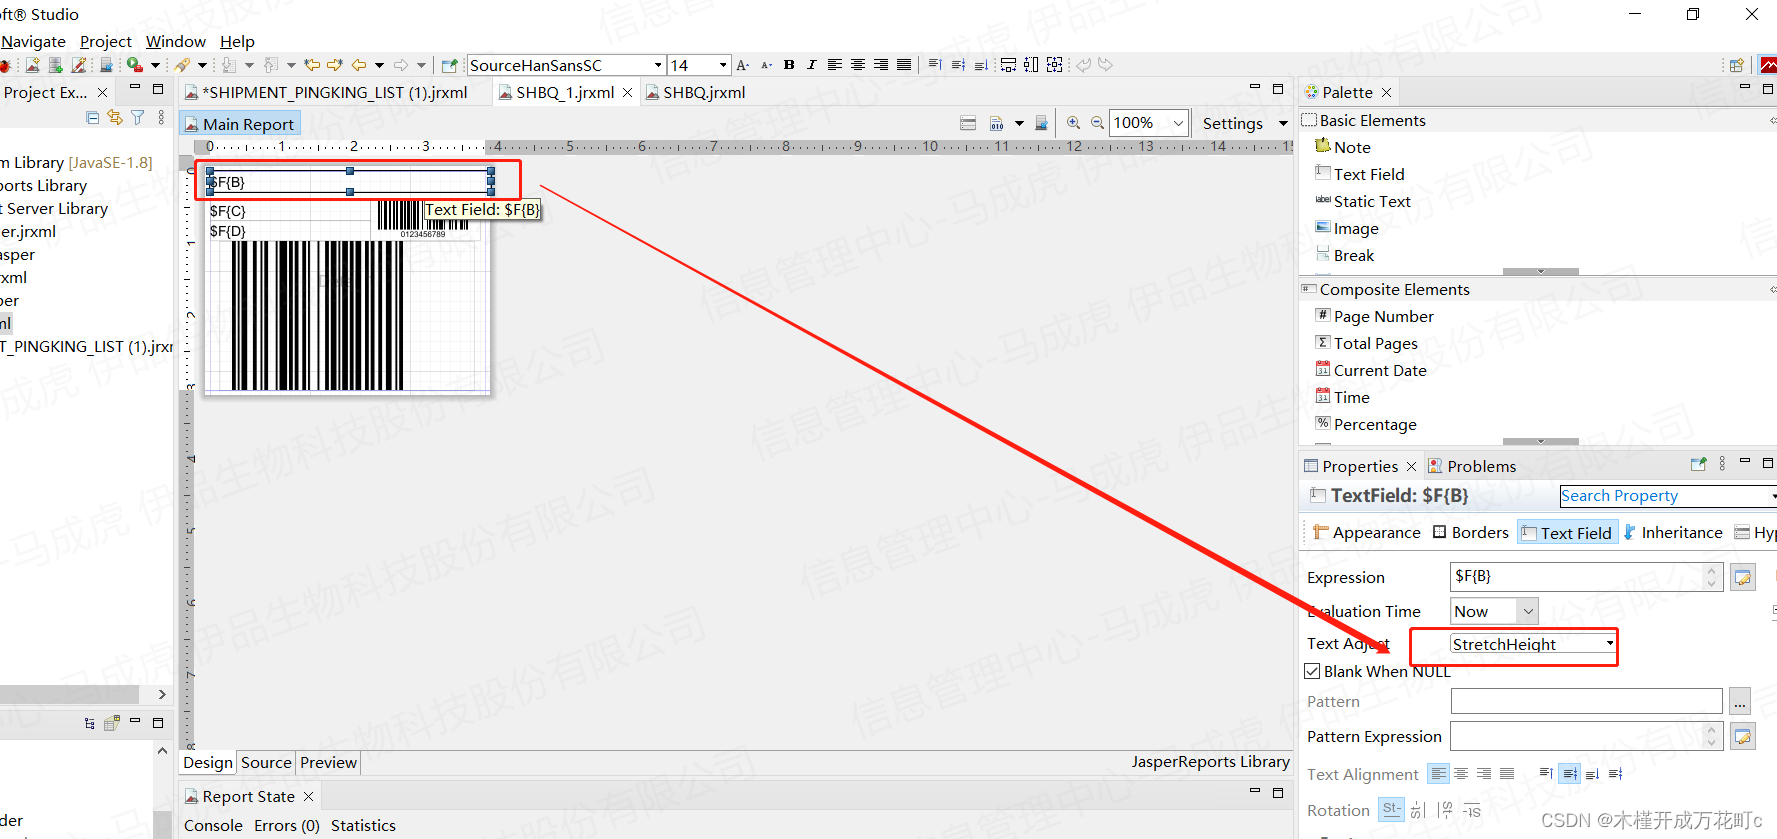This screenshot has height=839, width=1777.
Task: Open the Window menu
Action: tap(176, 41)
